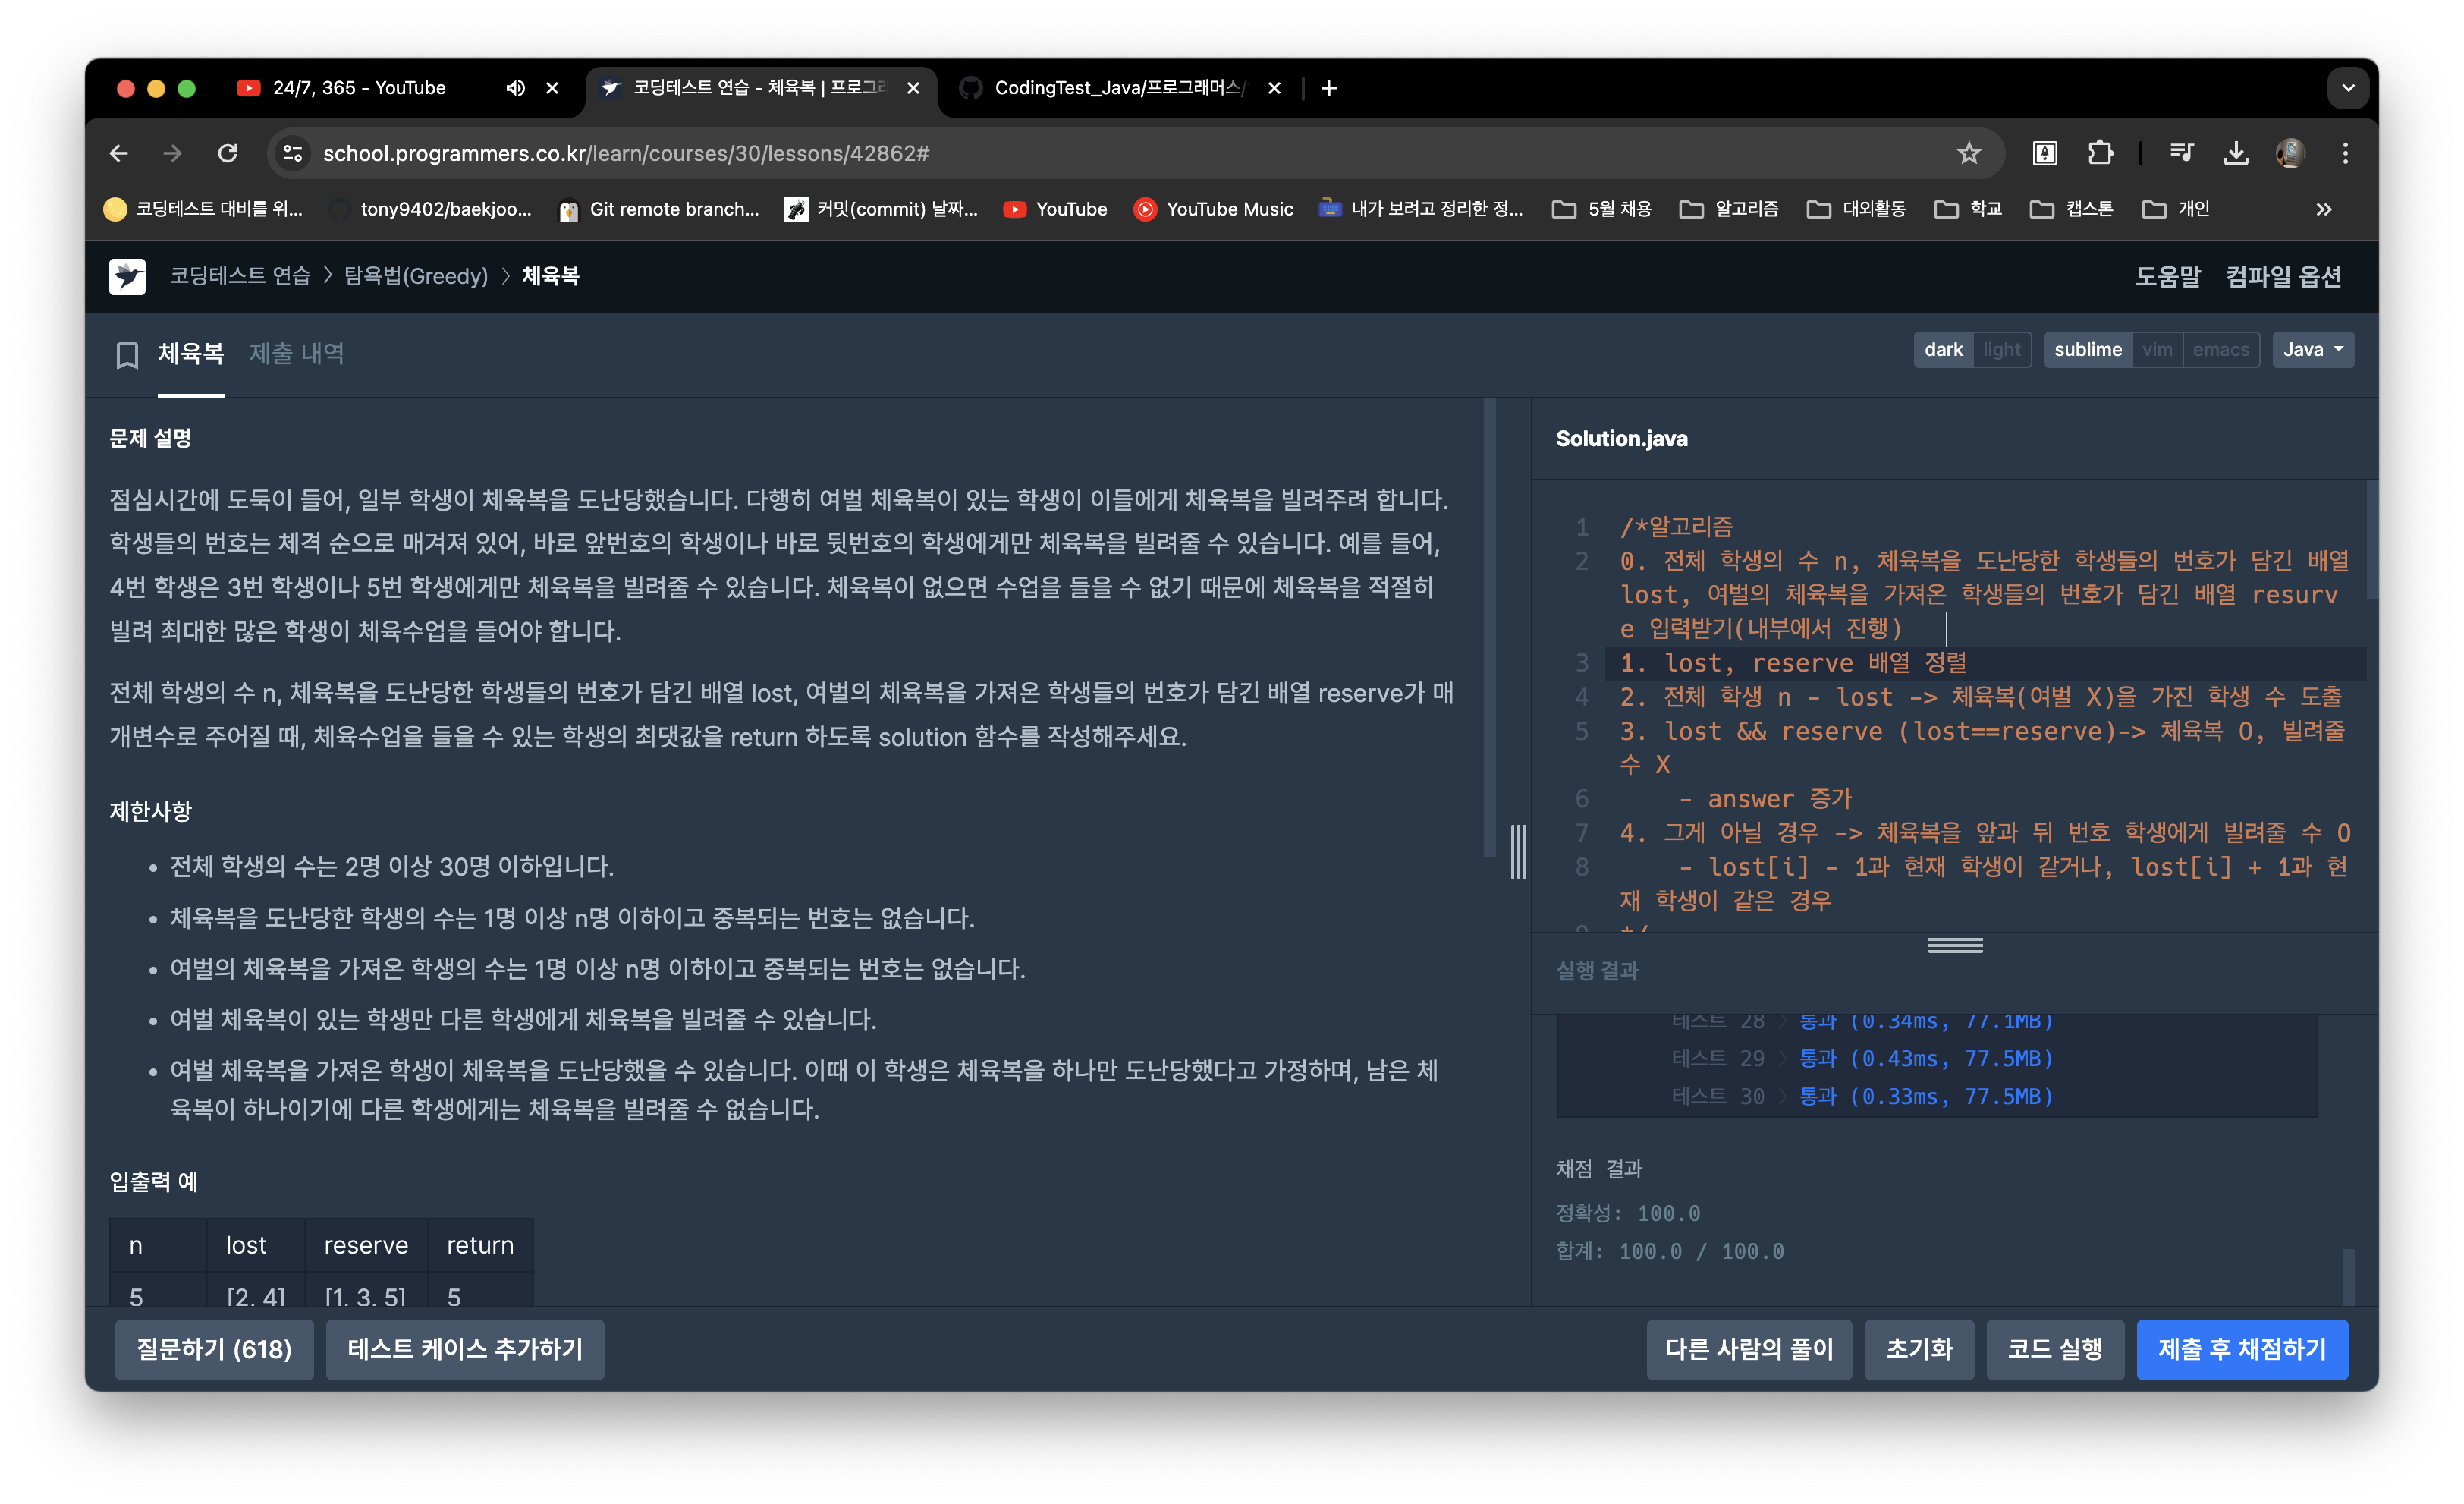
Task: Select the dark theme toggle
Action: point(1943,350)
